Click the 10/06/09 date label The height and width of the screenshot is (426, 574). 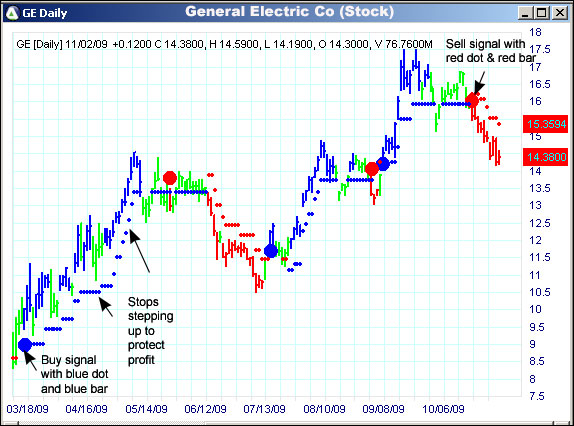[x=443, y=409]
